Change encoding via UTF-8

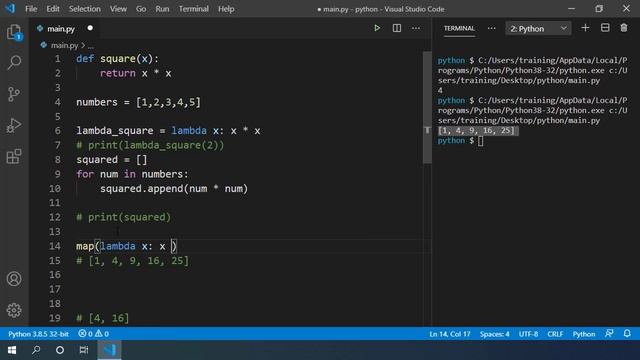528,334
